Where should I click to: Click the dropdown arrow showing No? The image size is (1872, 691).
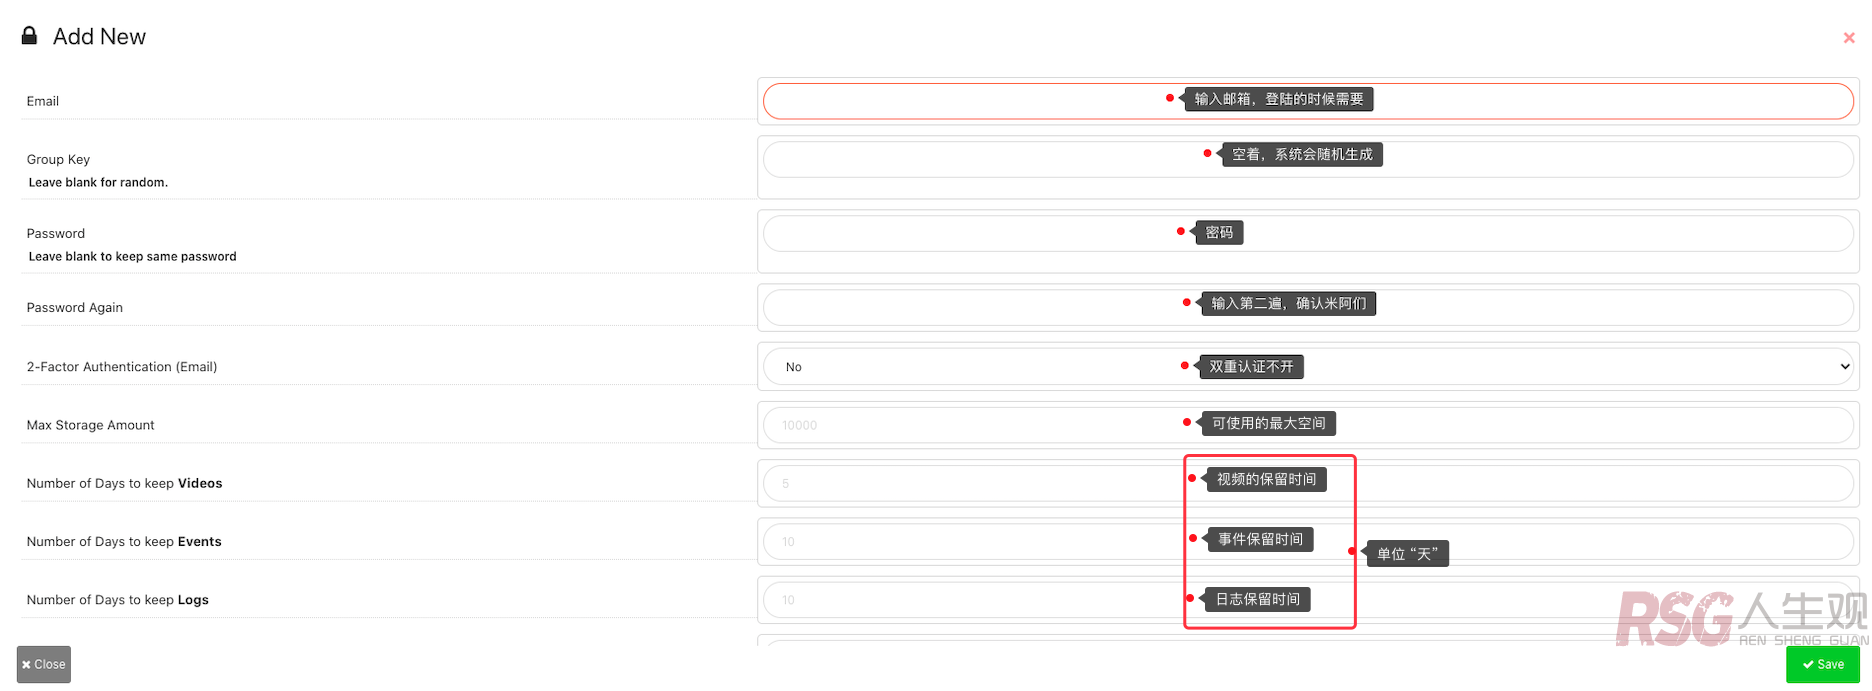(x=1844, y=367)
